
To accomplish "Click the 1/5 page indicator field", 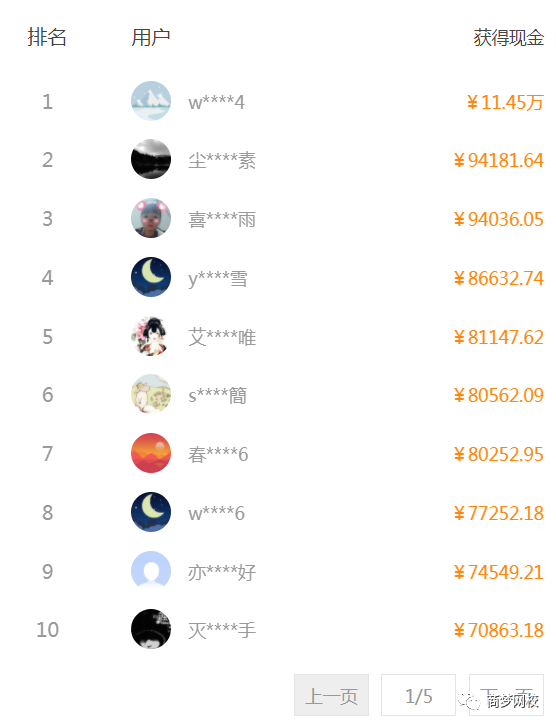I will point(419,695).
